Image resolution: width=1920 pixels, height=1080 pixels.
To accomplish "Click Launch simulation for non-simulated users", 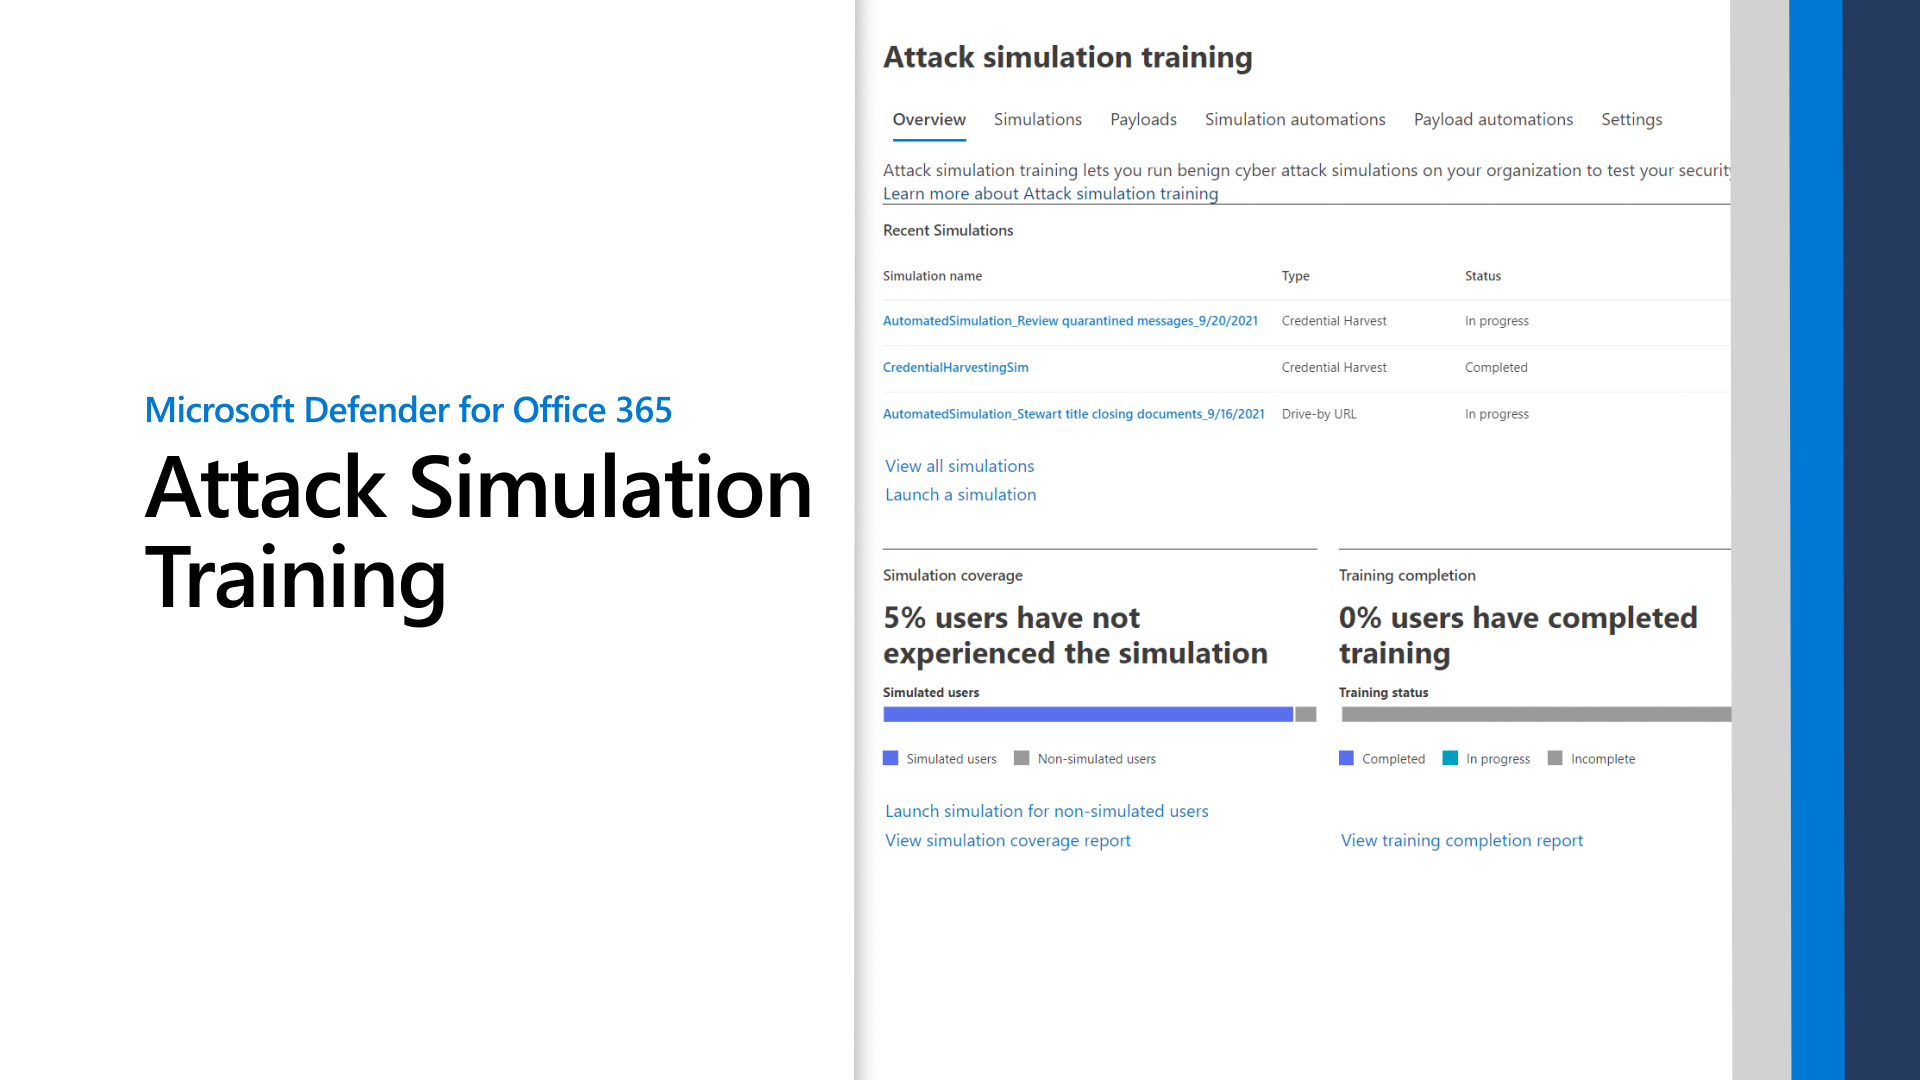I will pyautogui.click(x=1046, y=811).
